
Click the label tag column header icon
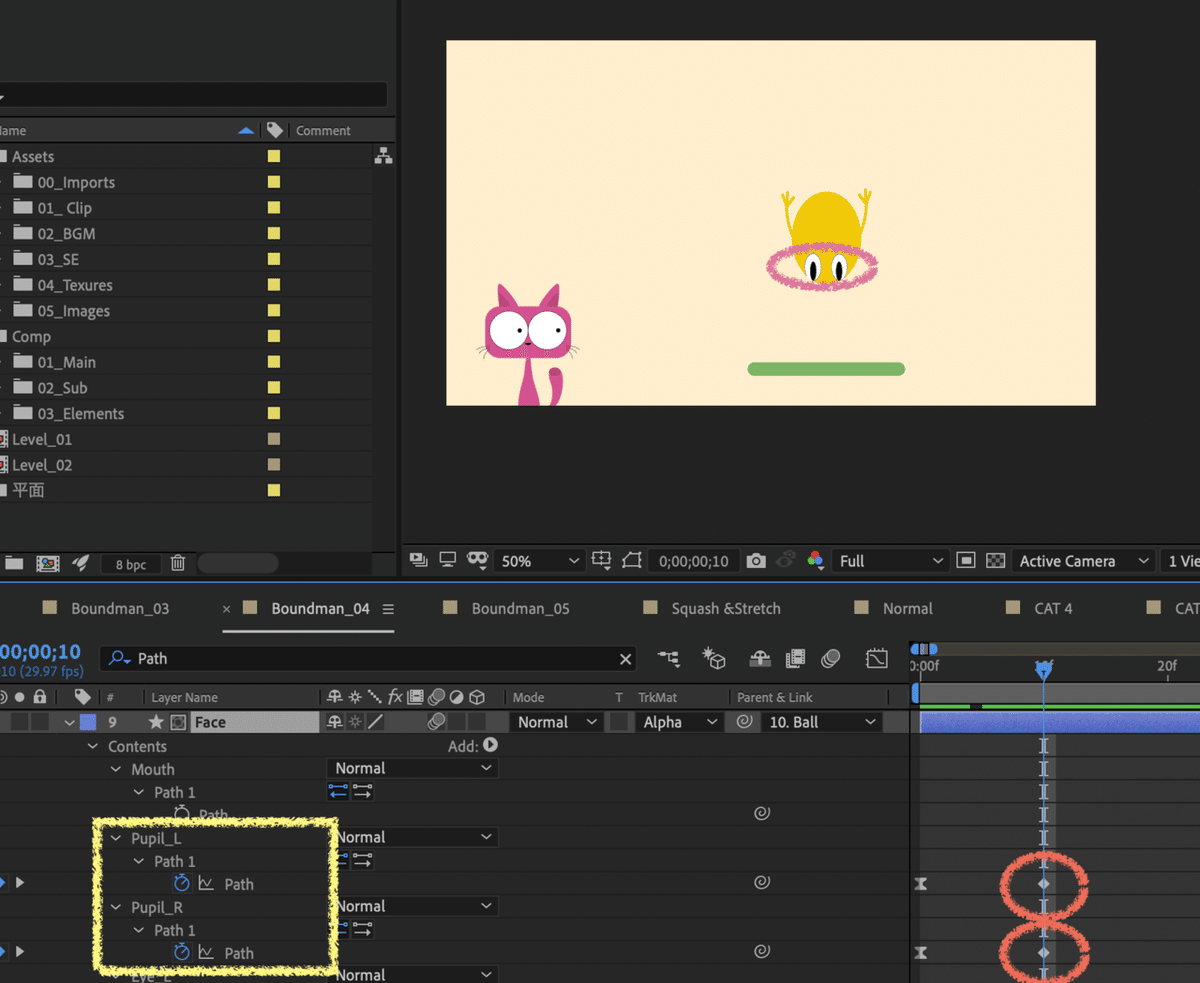point(82,697)
